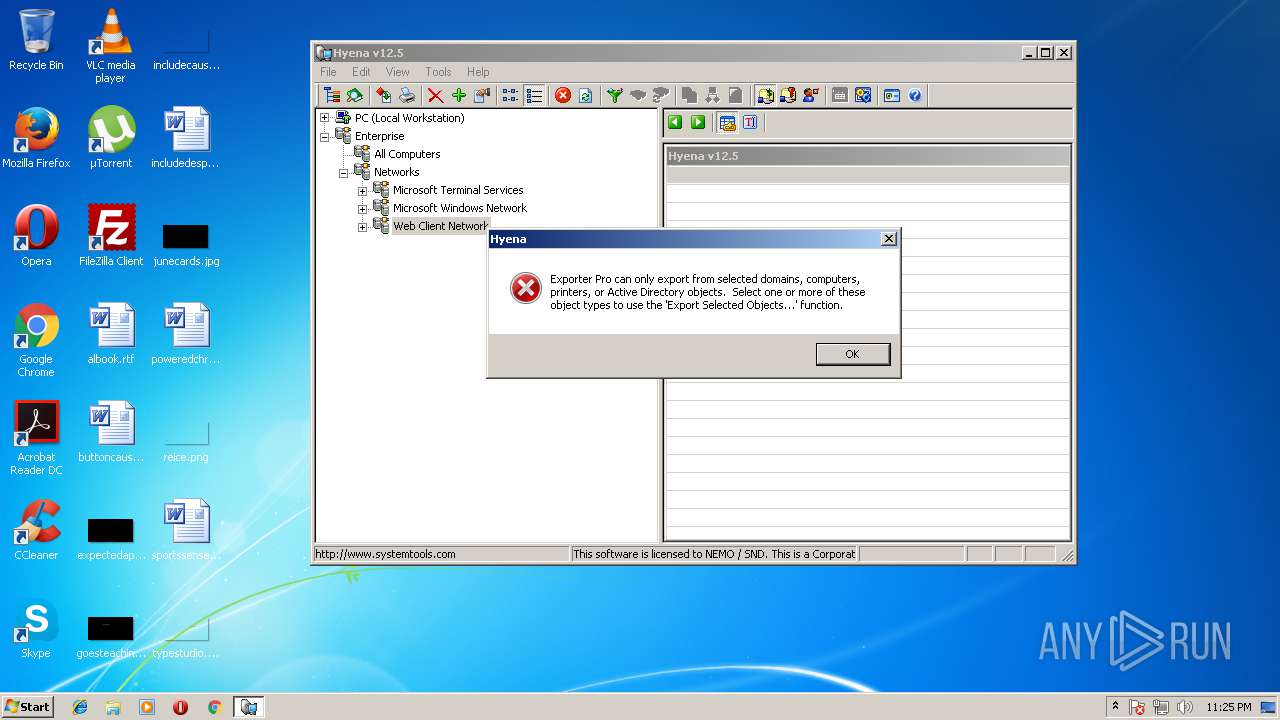Select Microsoft Terminal Services tree item
The width and height of the screenshot is (1280, 720).
458,190
